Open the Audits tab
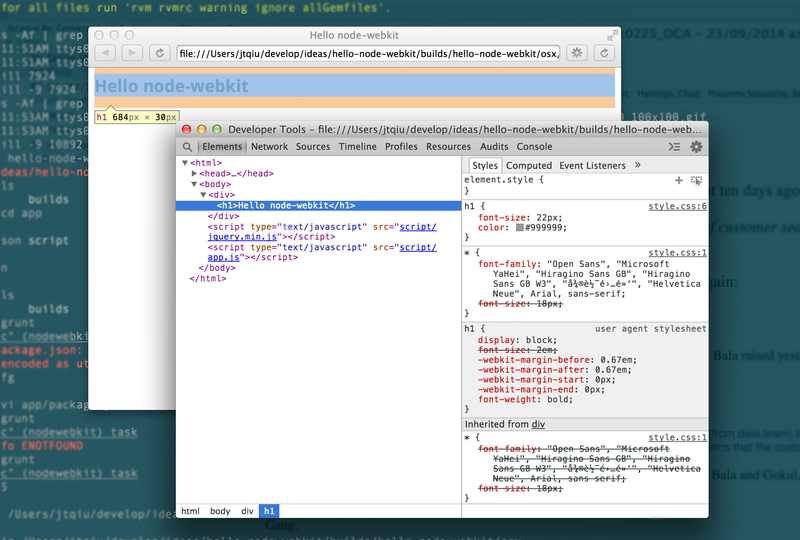 click(x=494, y=146)
